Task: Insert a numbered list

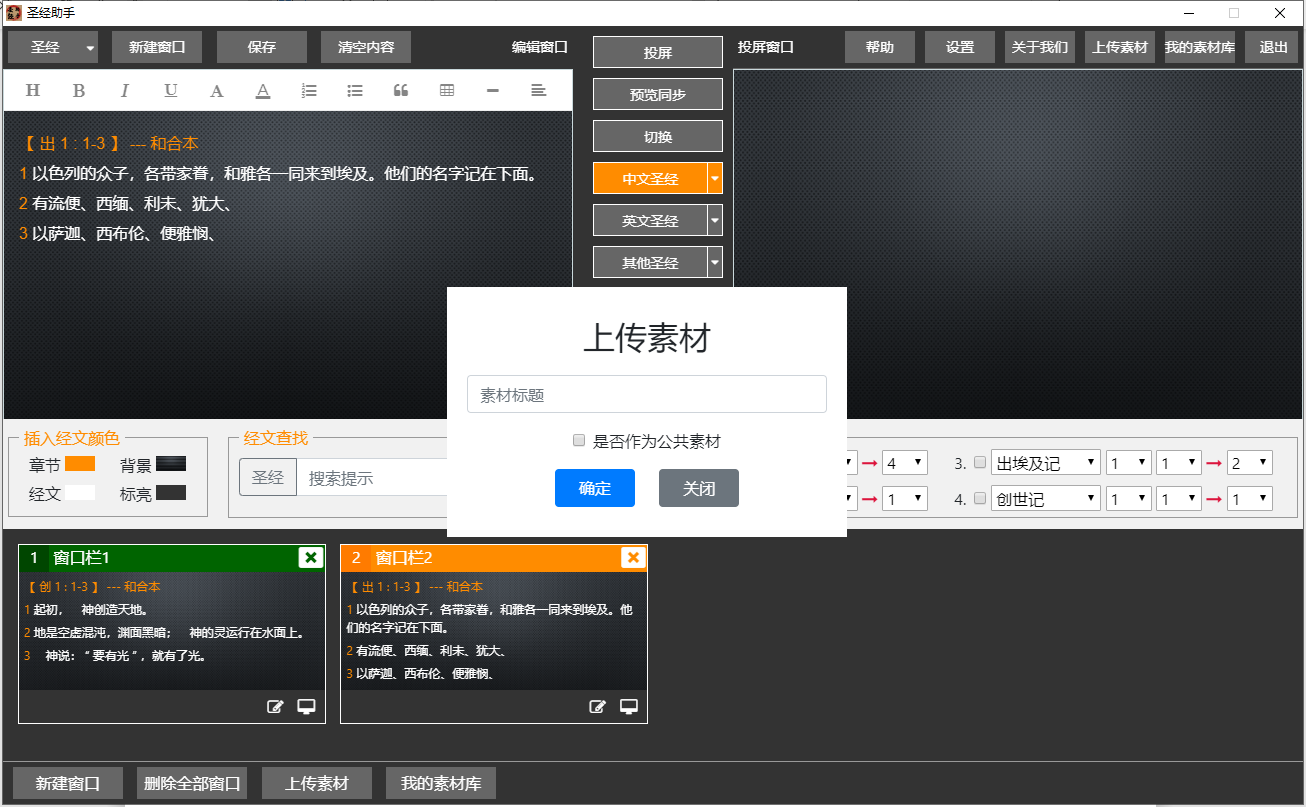Action: point(309,91)
